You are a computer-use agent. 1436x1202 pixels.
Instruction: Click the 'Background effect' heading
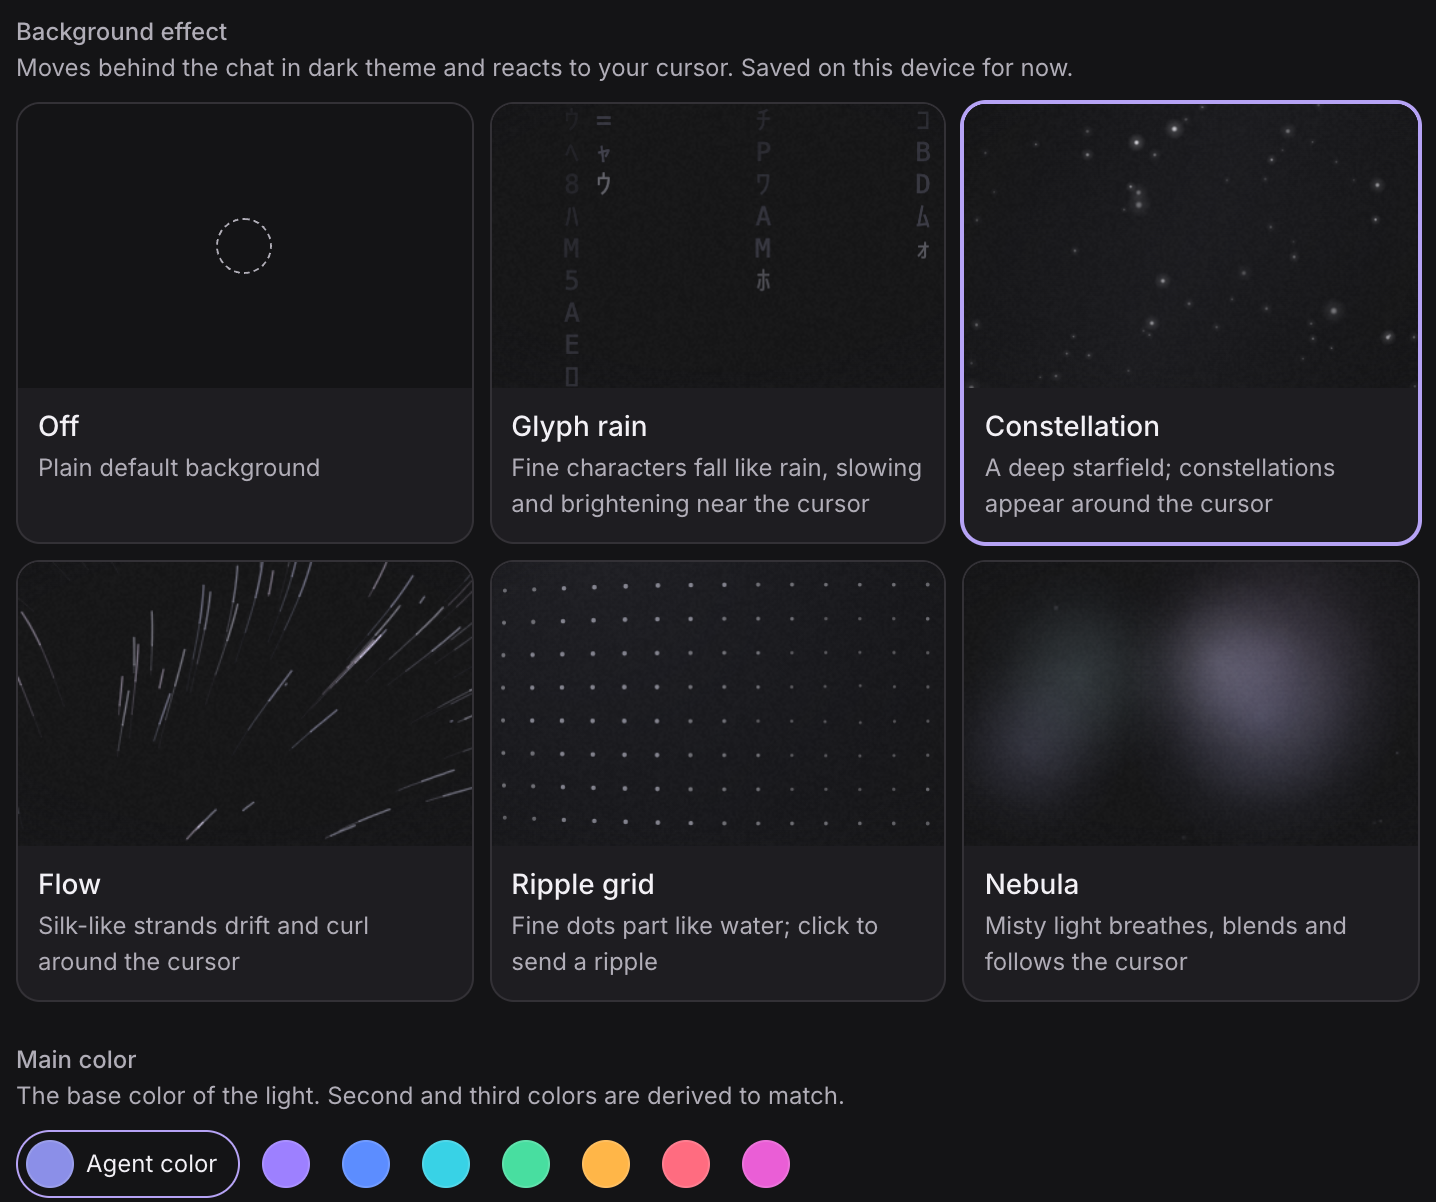[122, 32]
